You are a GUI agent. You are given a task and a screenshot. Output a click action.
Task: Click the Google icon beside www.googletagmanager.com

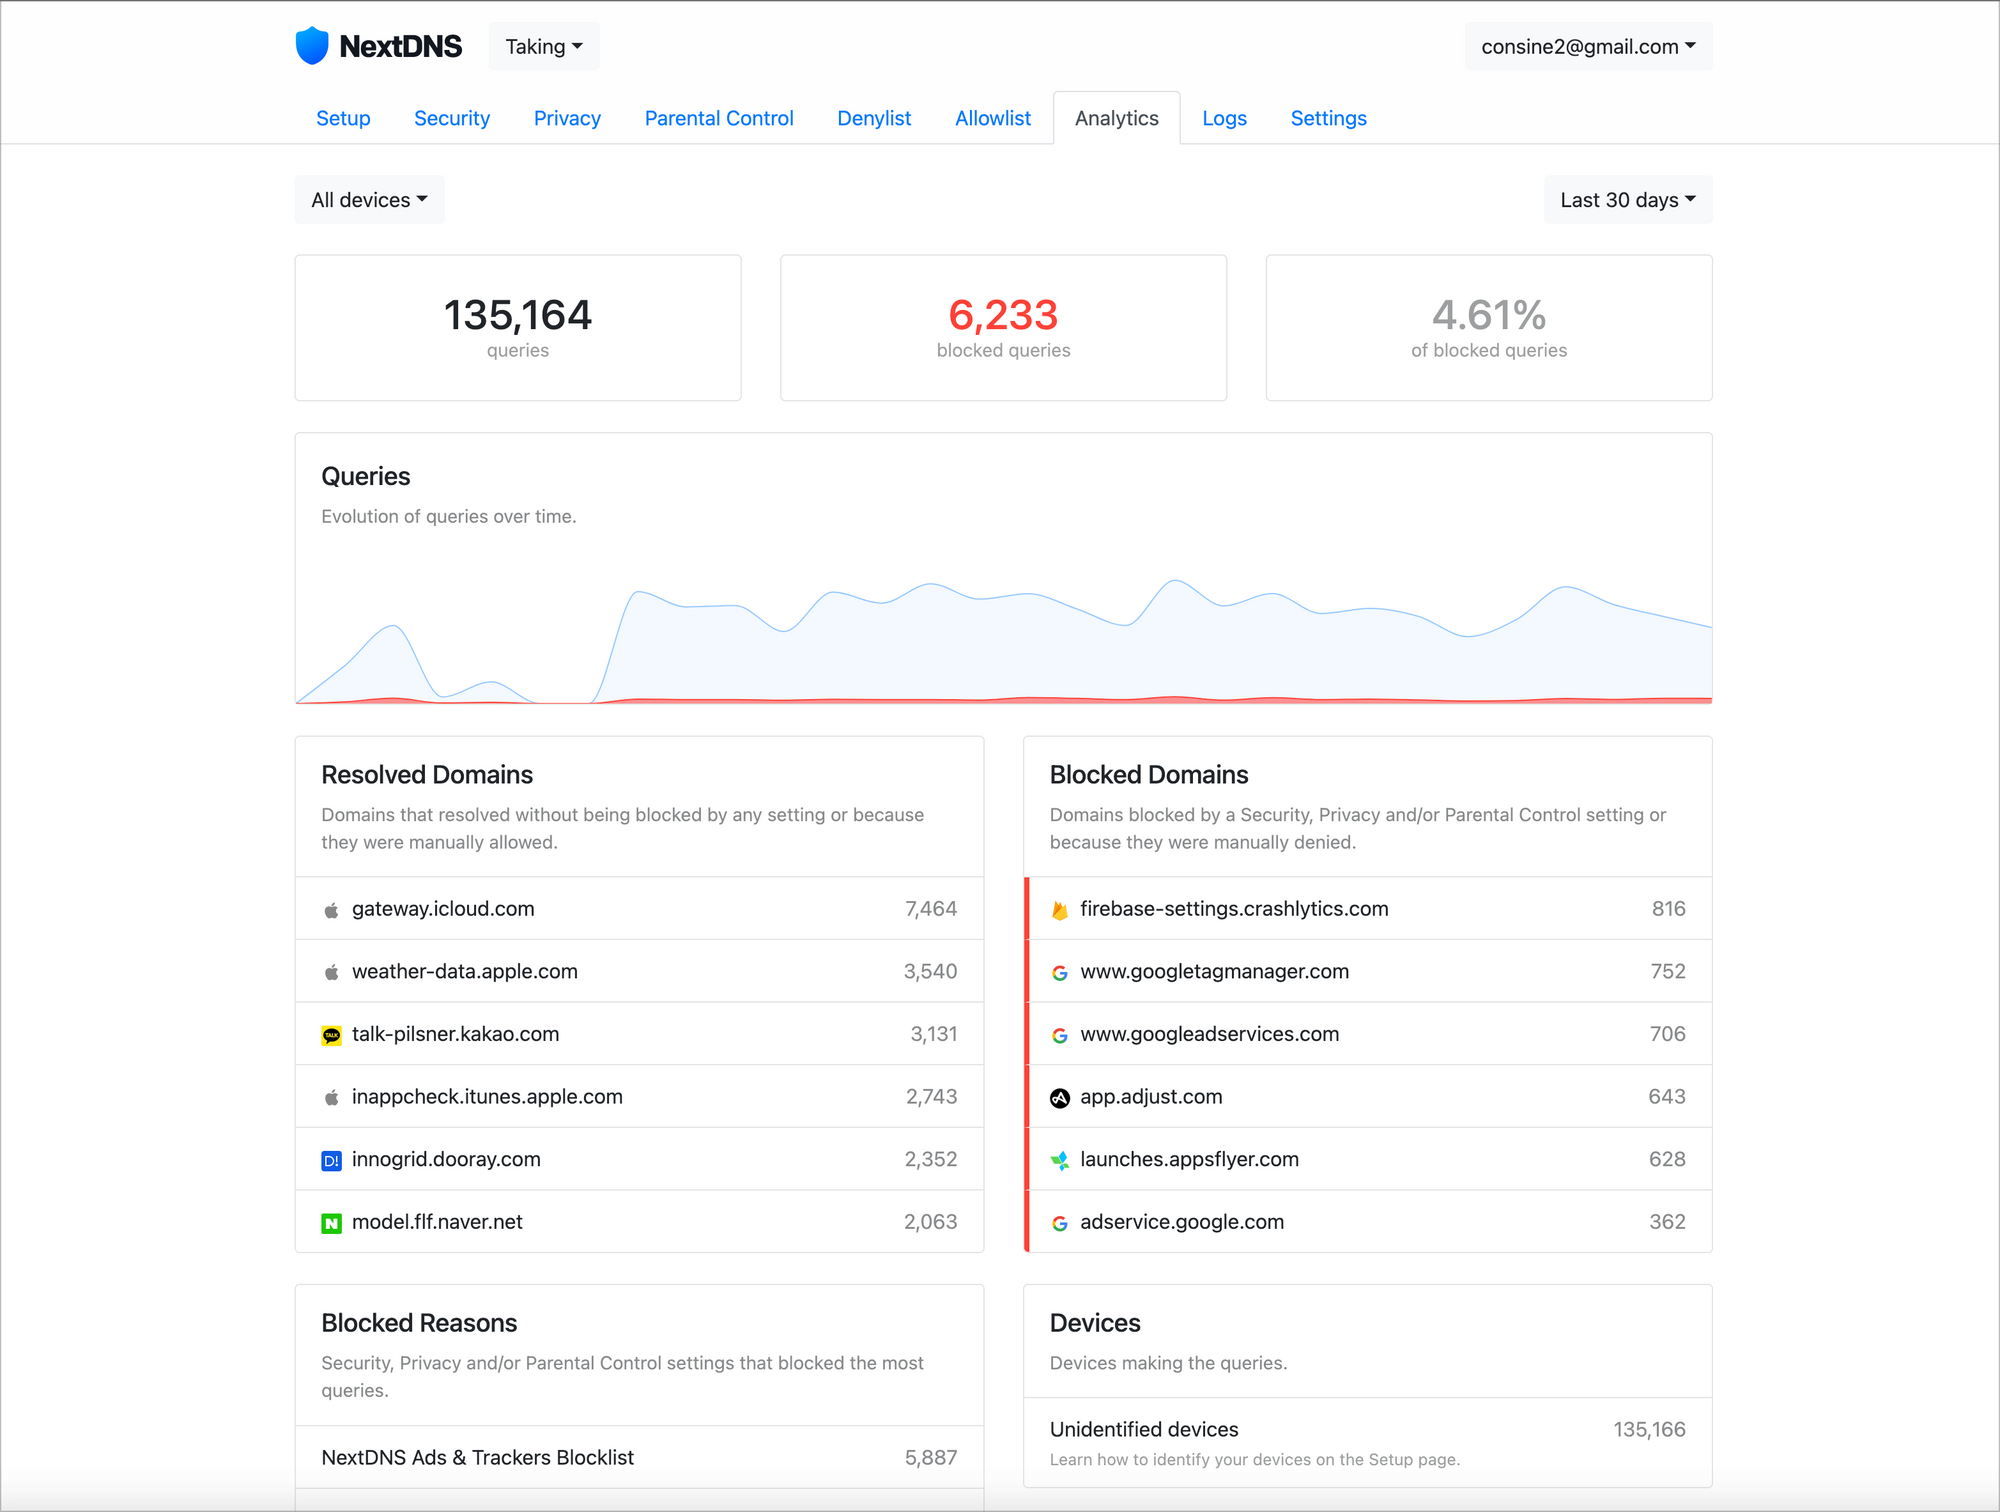coord(1060,973)
